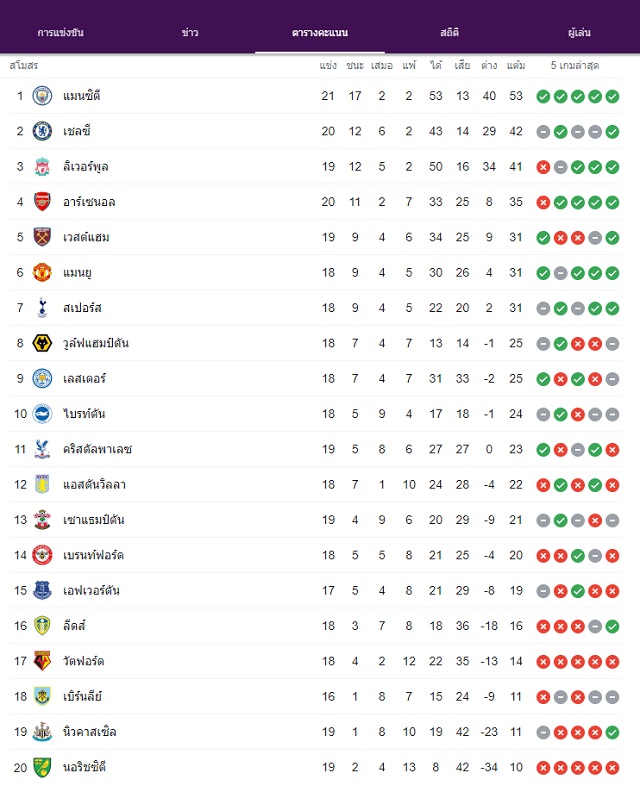Click Liverpool's red loss indicator
The image size is (640, 798).
click(543, 167)
